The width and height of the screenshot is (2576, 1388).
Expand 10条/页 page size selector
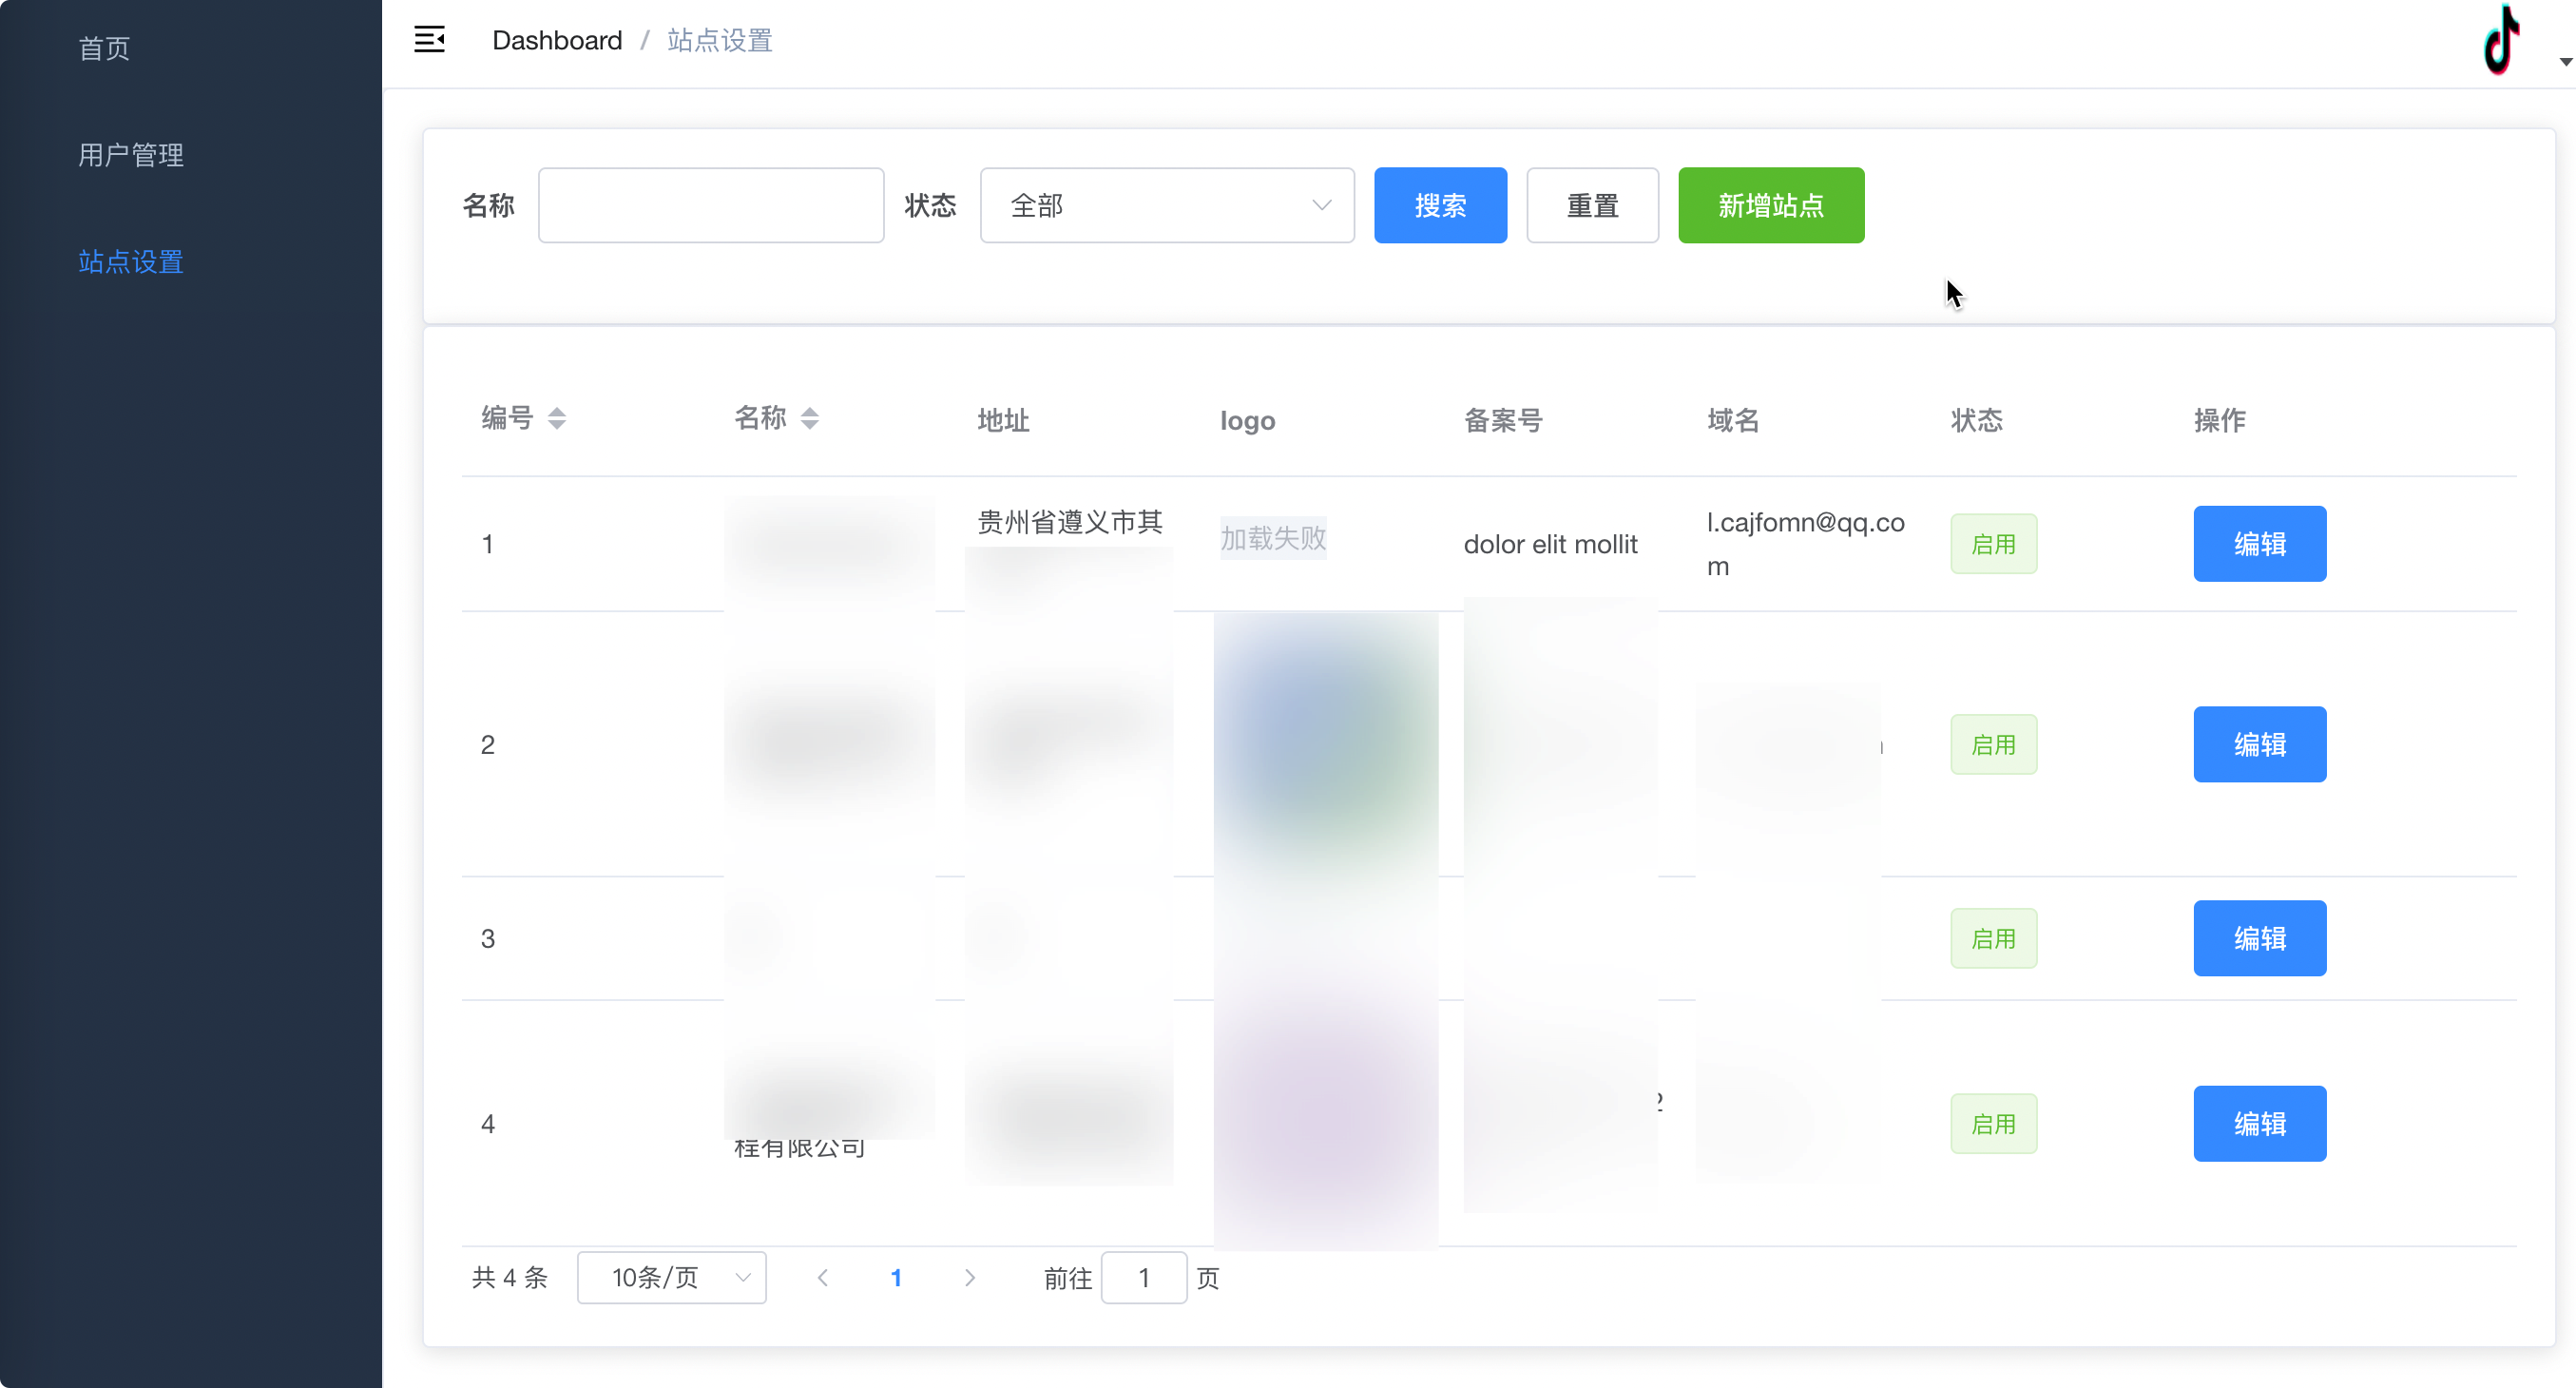point(671,1277)
